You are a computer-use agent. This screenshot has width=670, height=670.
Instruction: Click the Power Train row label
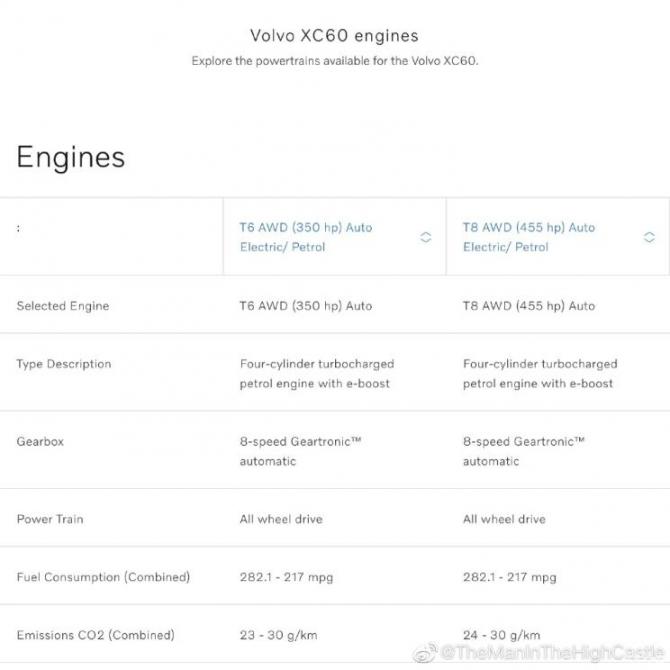pos(50,519)
